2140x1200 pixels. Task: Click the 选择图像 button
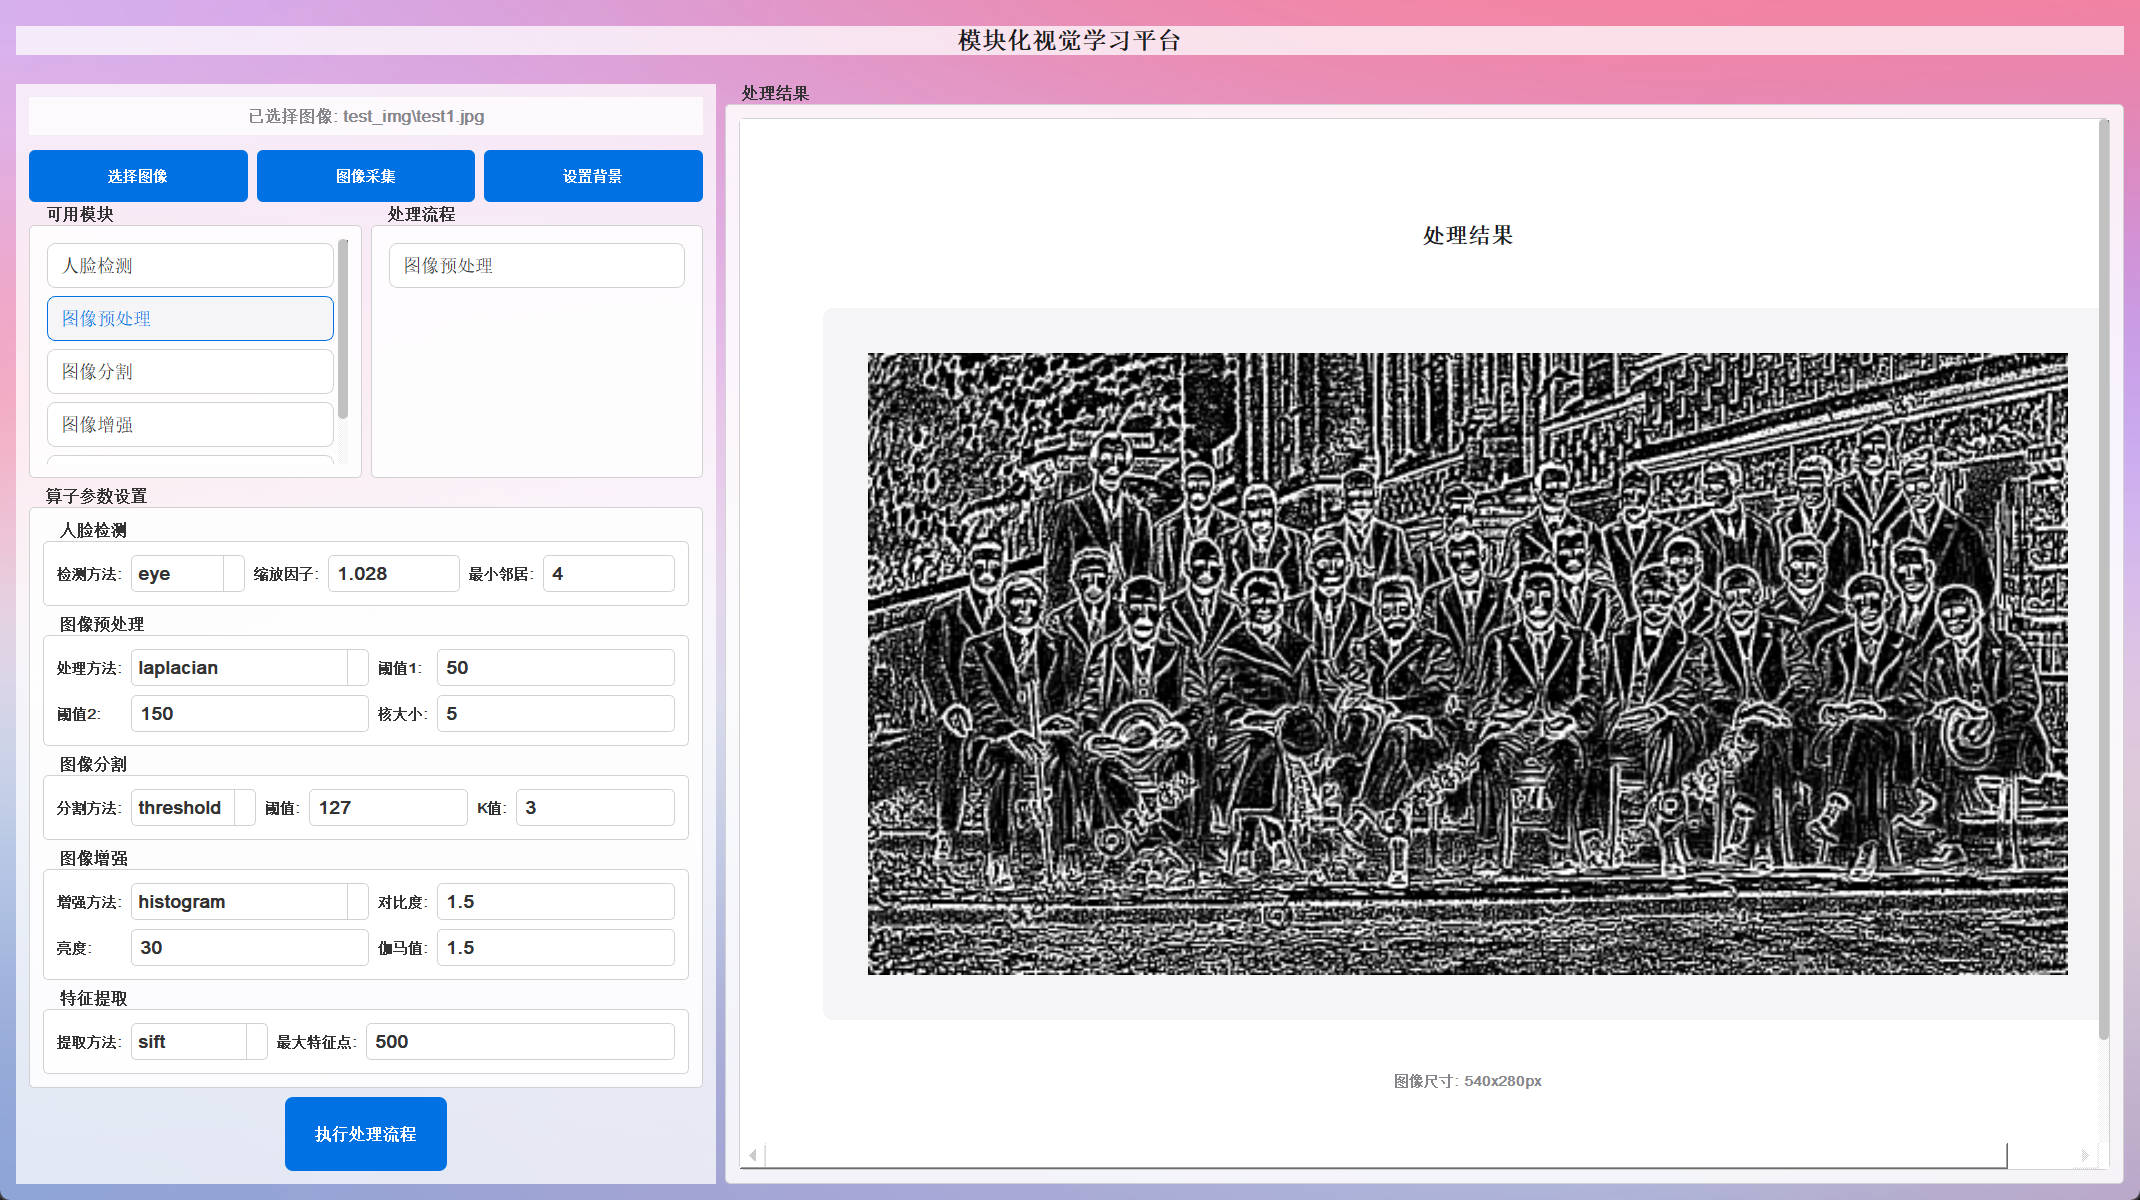138,176
